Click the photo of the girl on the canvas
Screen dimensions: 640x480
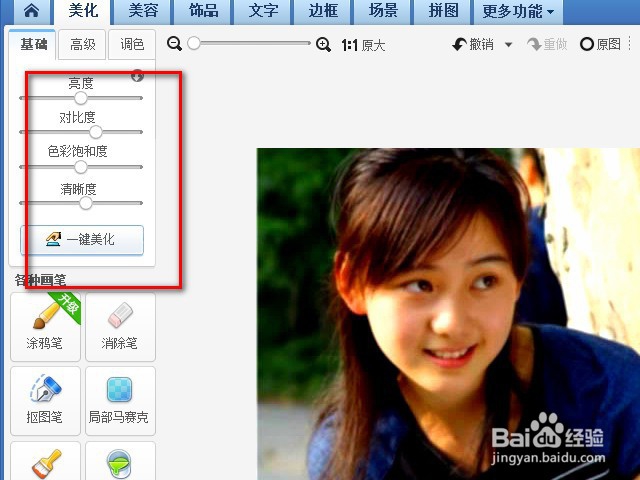click(448, 314)
